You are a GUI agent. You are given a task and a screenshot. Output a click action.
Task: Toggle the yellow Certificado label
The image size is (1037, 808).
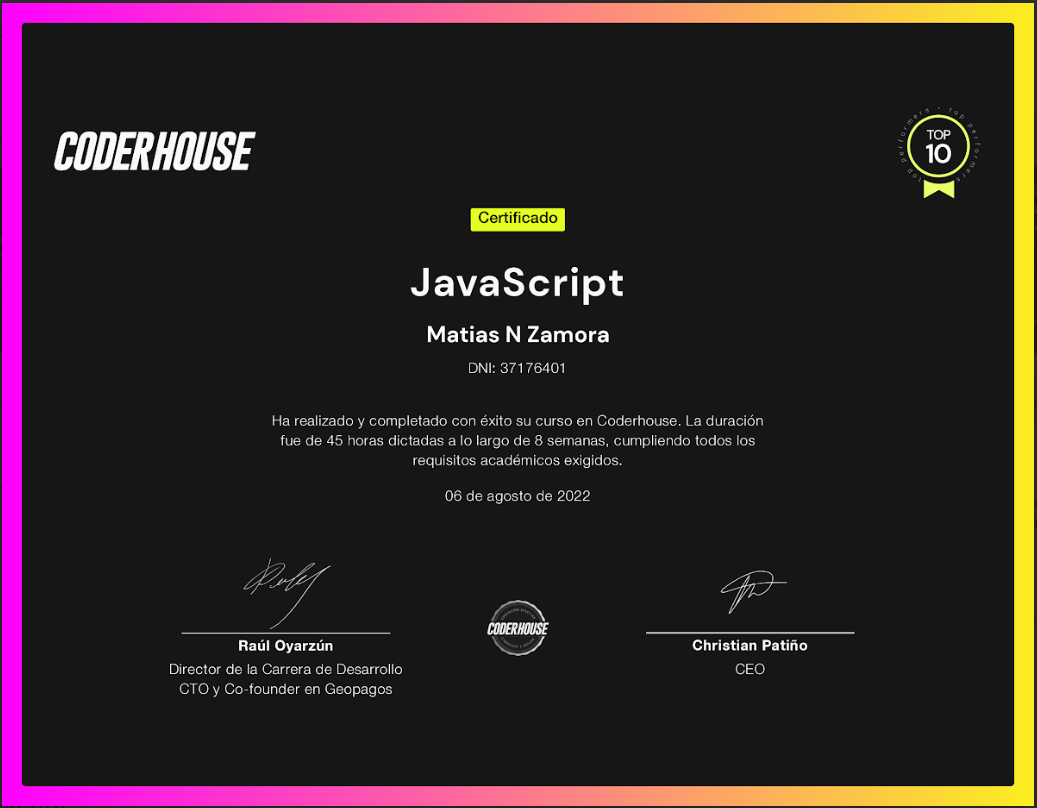tap(517, 219)
